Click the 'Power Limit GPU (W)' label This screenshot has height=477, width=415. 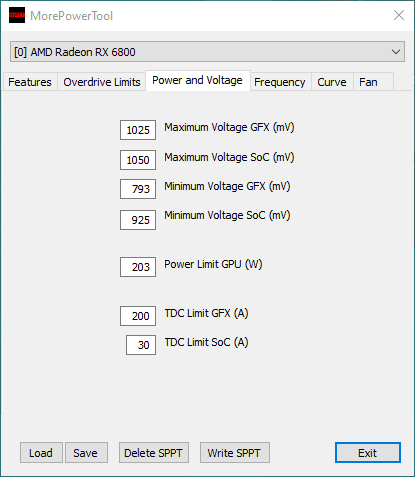(x=213, y=264)
